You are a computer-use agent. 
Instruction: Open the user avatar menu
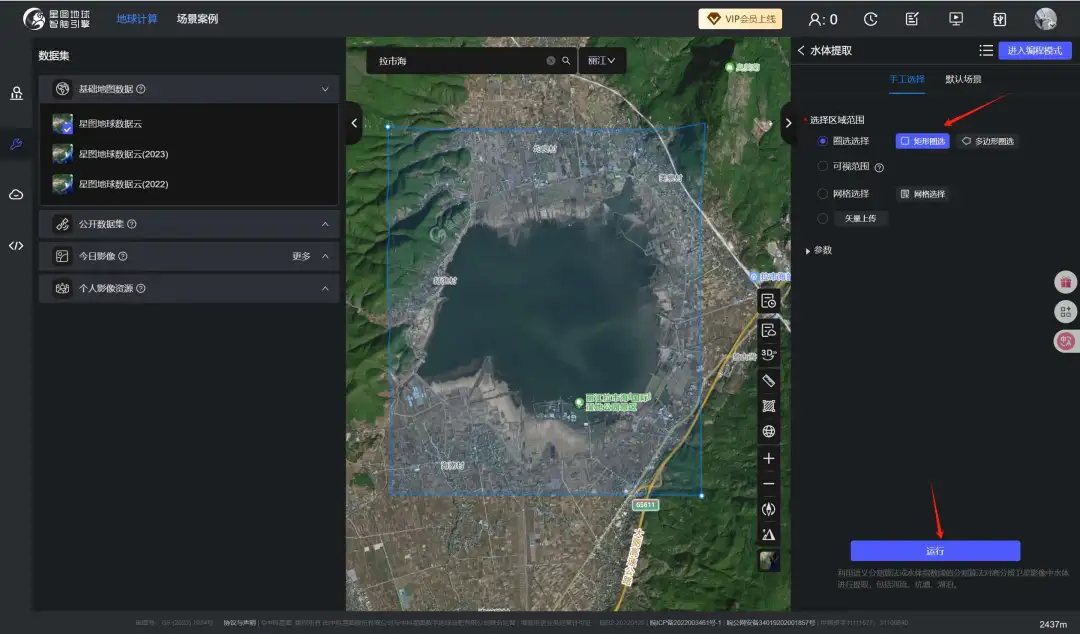[x=1046, y=19]
